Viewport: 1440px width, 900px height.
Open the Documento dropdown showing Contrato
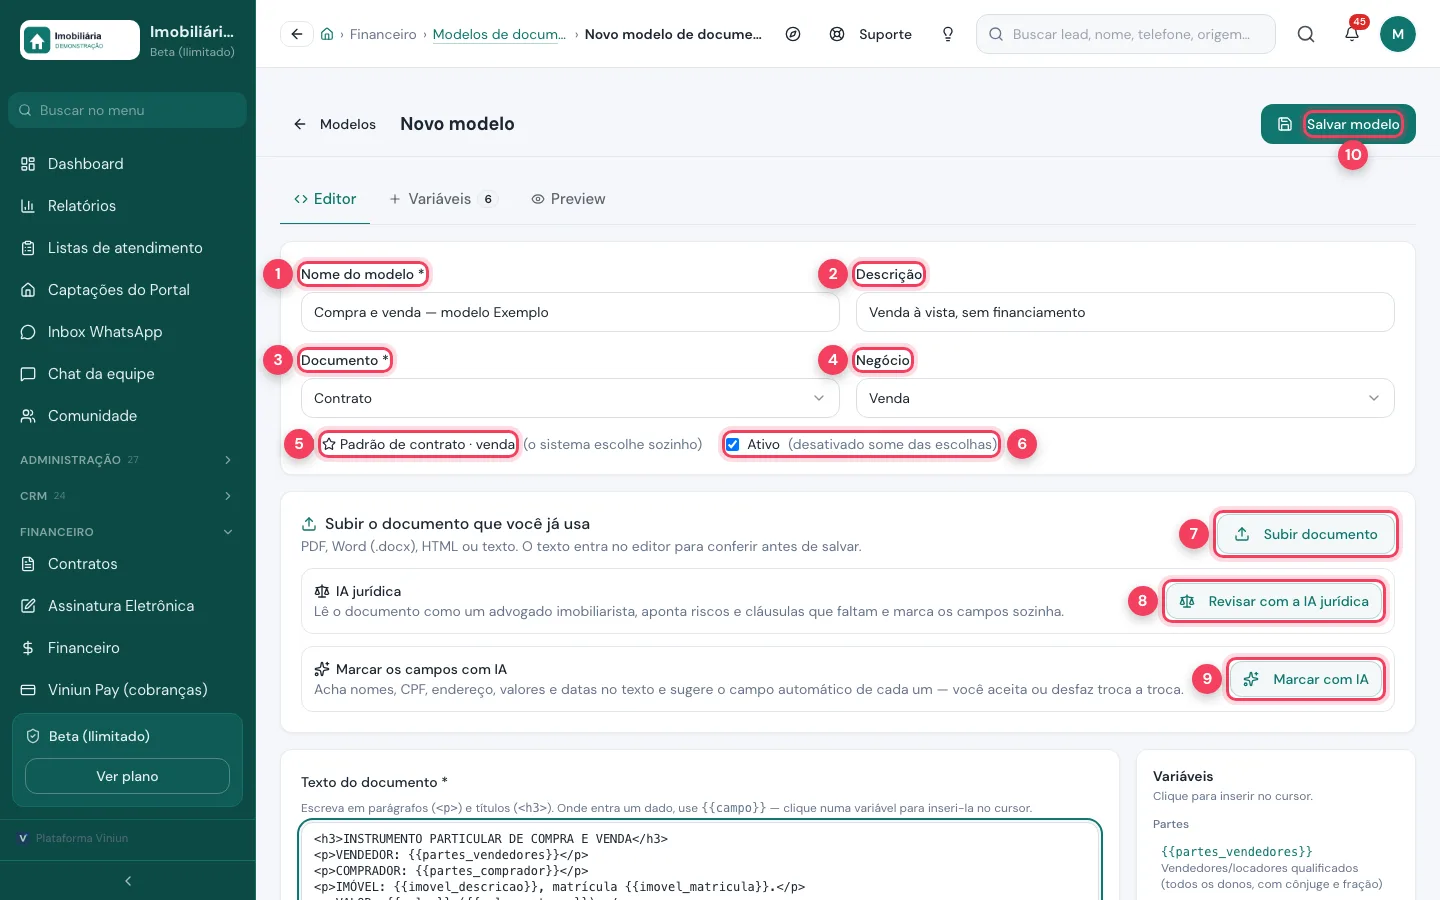tap(570, 398)
